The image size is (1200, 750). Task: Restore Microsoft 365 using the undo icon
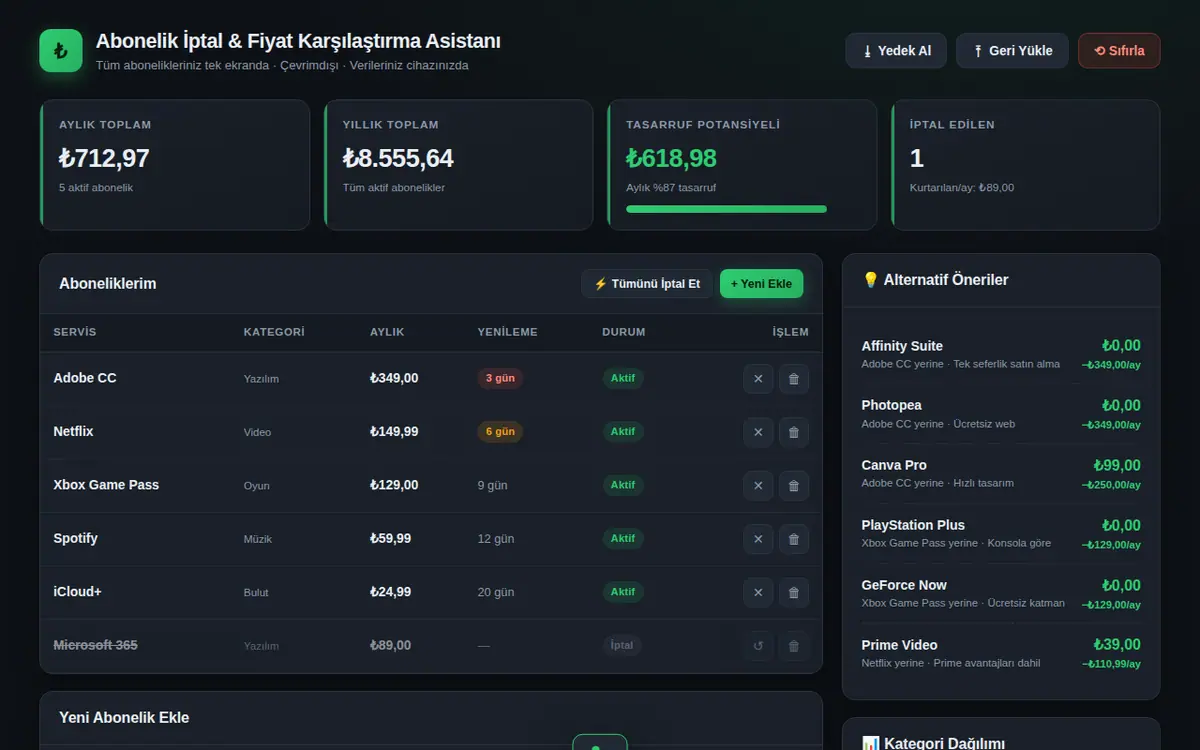coord(758,646)
